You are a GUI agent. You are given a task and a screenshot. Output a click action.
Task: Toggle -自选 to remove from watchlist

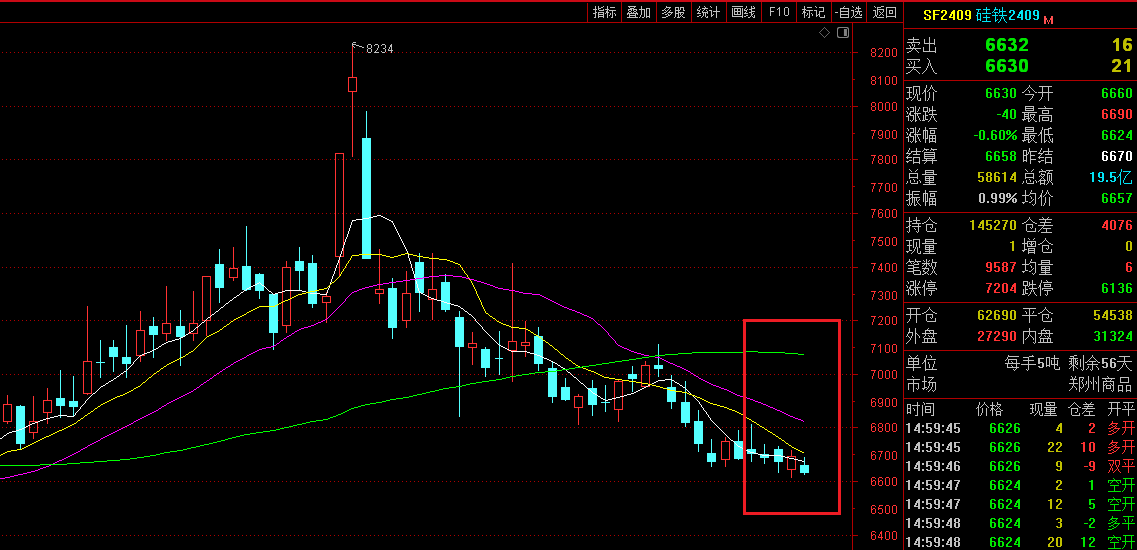(x=848, y=13)
